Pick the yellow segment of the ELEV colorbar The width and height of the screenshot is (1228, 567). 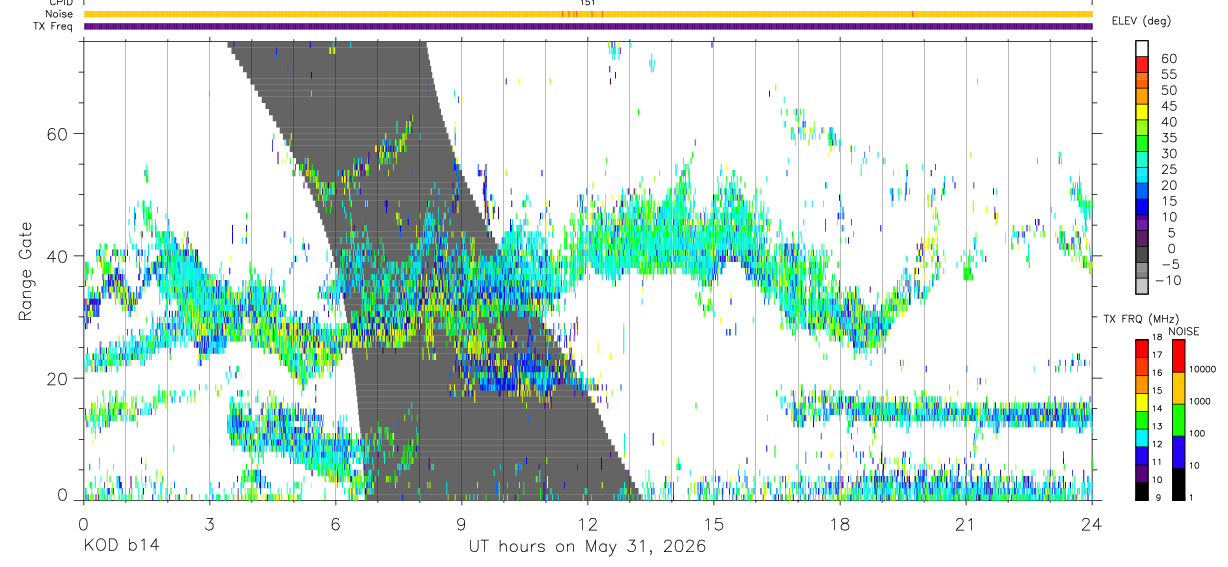(1142, 112)
